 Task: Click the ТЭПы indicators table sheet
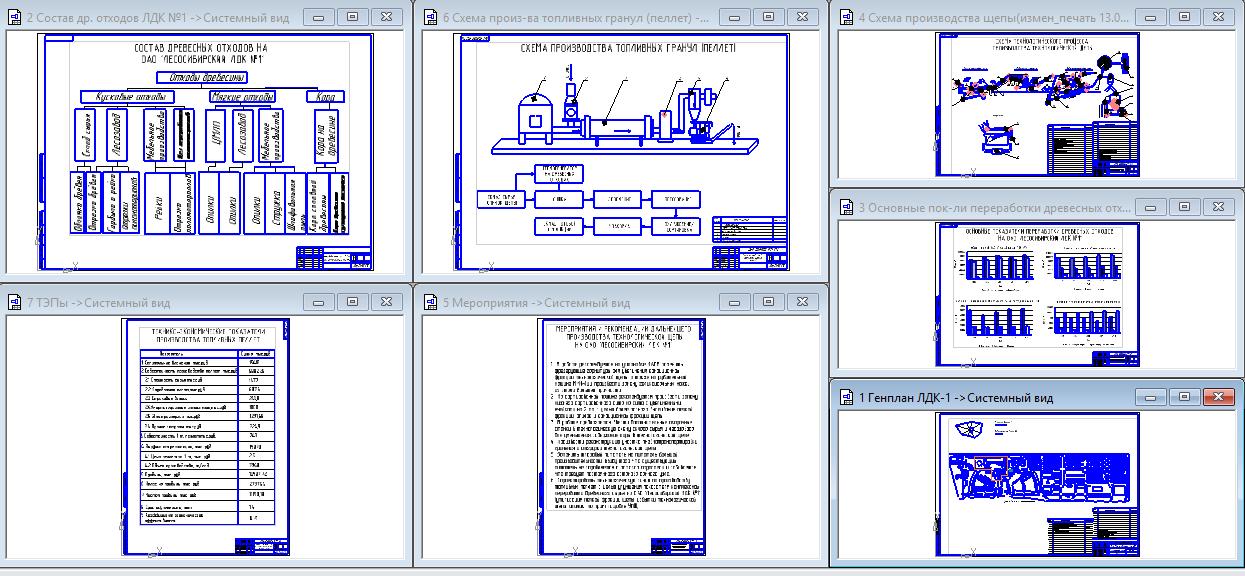tap(207, 438)
